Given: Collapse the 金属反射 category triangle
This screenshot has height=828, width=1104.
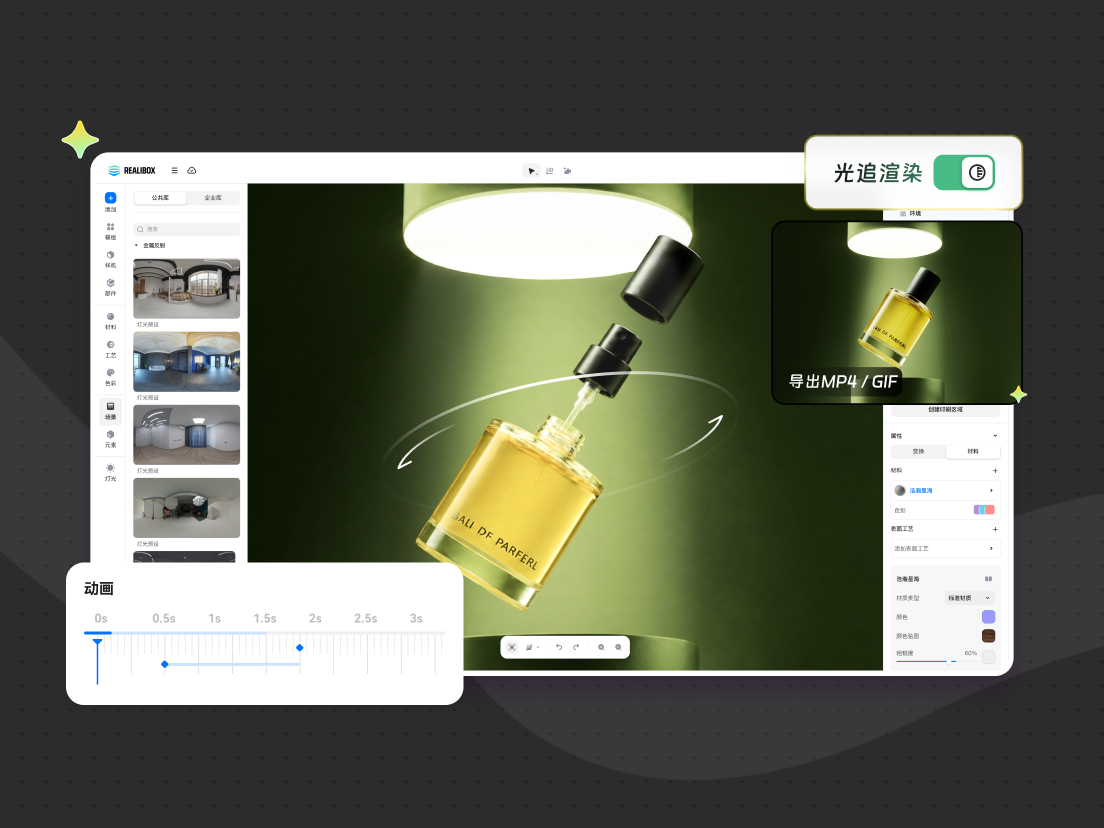Looking at the screenshot, I should pos(137,245).
